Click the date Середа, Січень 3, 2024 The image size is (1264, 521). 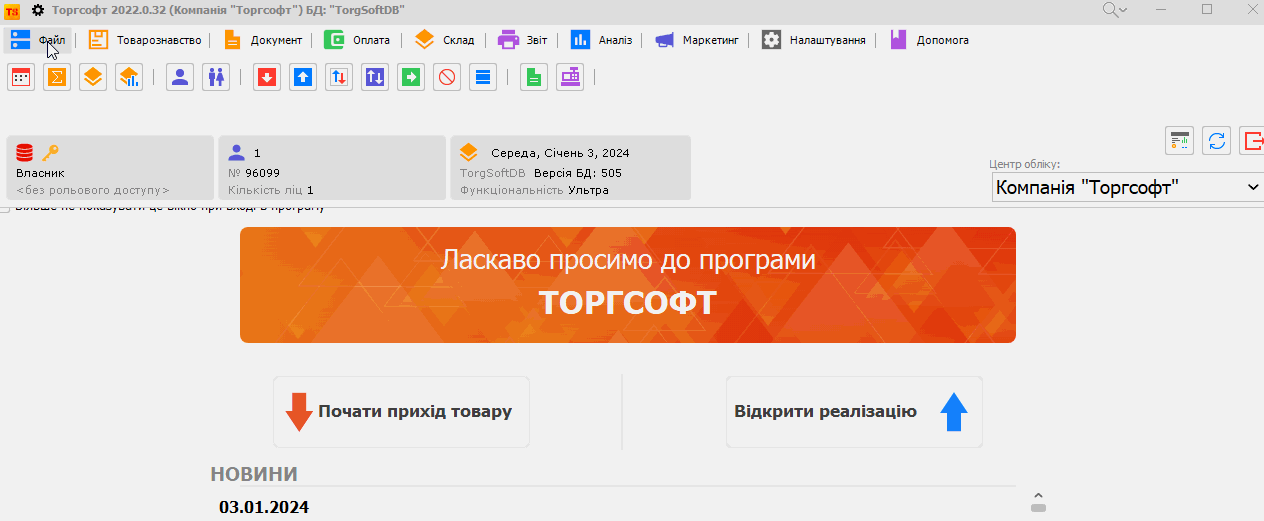(560, 153)
